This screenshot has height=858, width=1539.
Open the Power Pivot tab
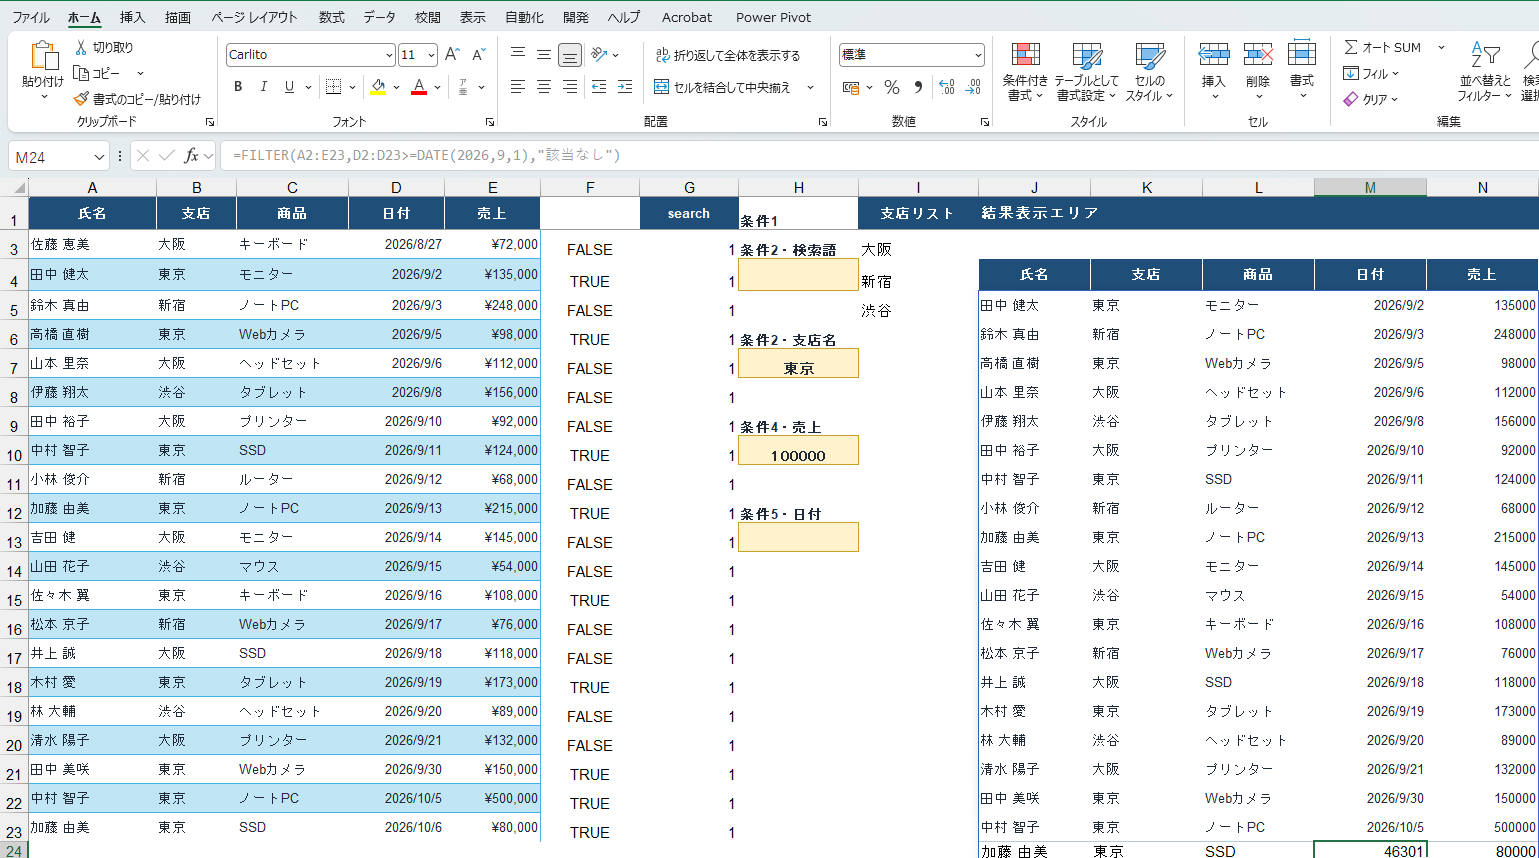[773, 17]
